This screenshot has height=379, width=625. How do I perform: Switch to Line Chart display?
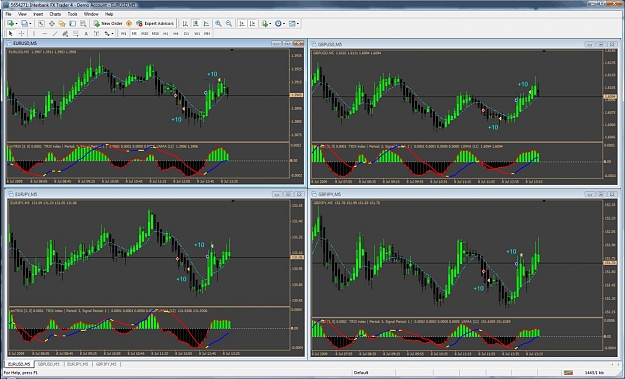pos(206,24)
